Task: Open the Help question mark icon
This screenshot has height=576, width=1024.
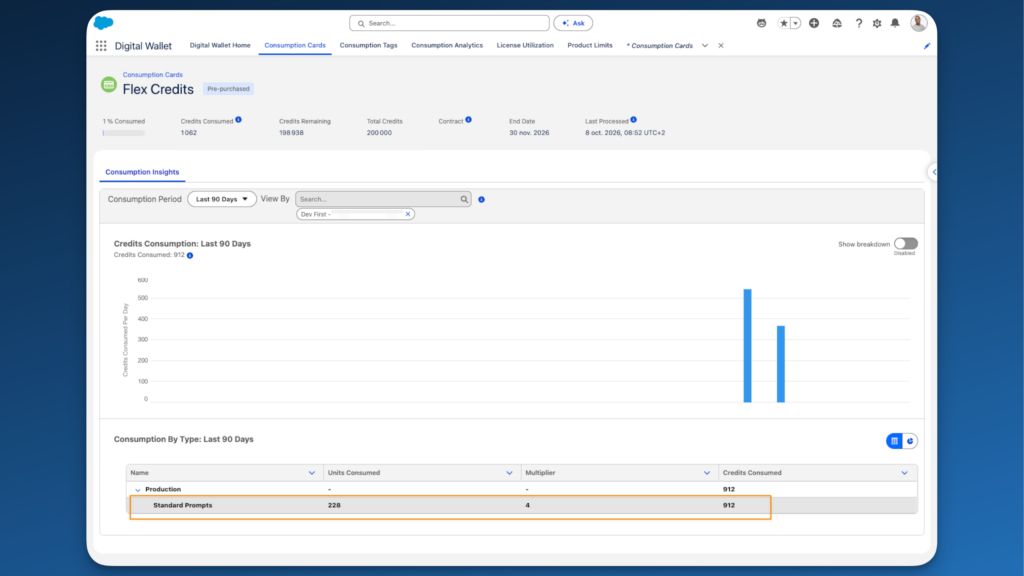Action: [x=859, y=23]
